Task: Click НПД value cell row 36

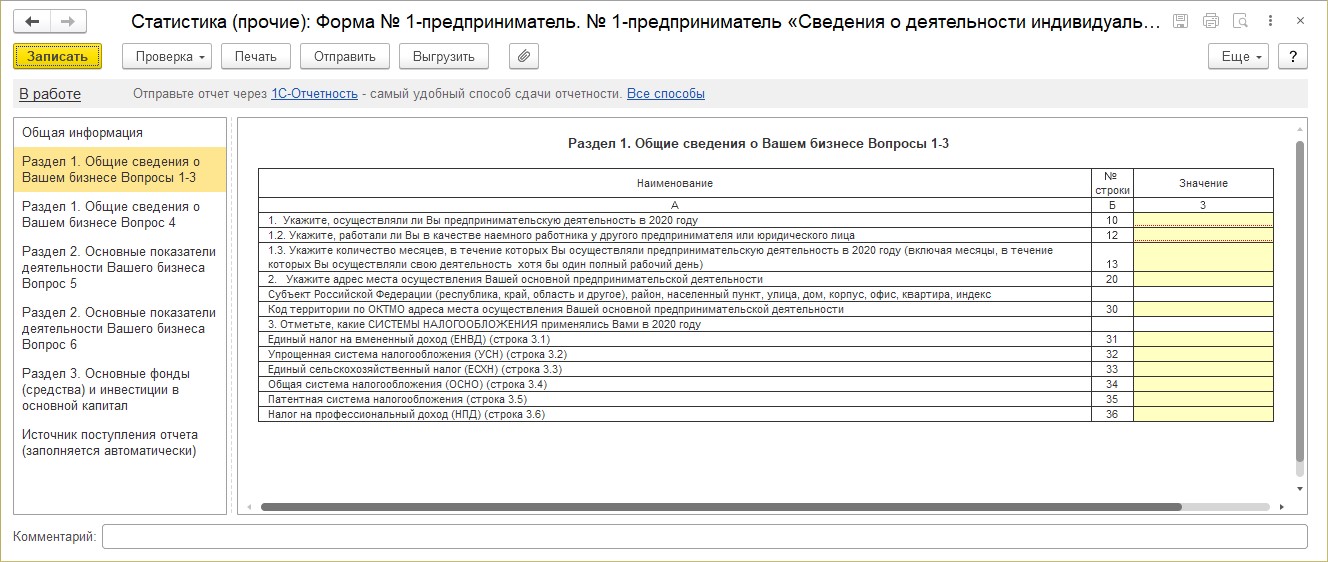Action: tap(1203, 414)
